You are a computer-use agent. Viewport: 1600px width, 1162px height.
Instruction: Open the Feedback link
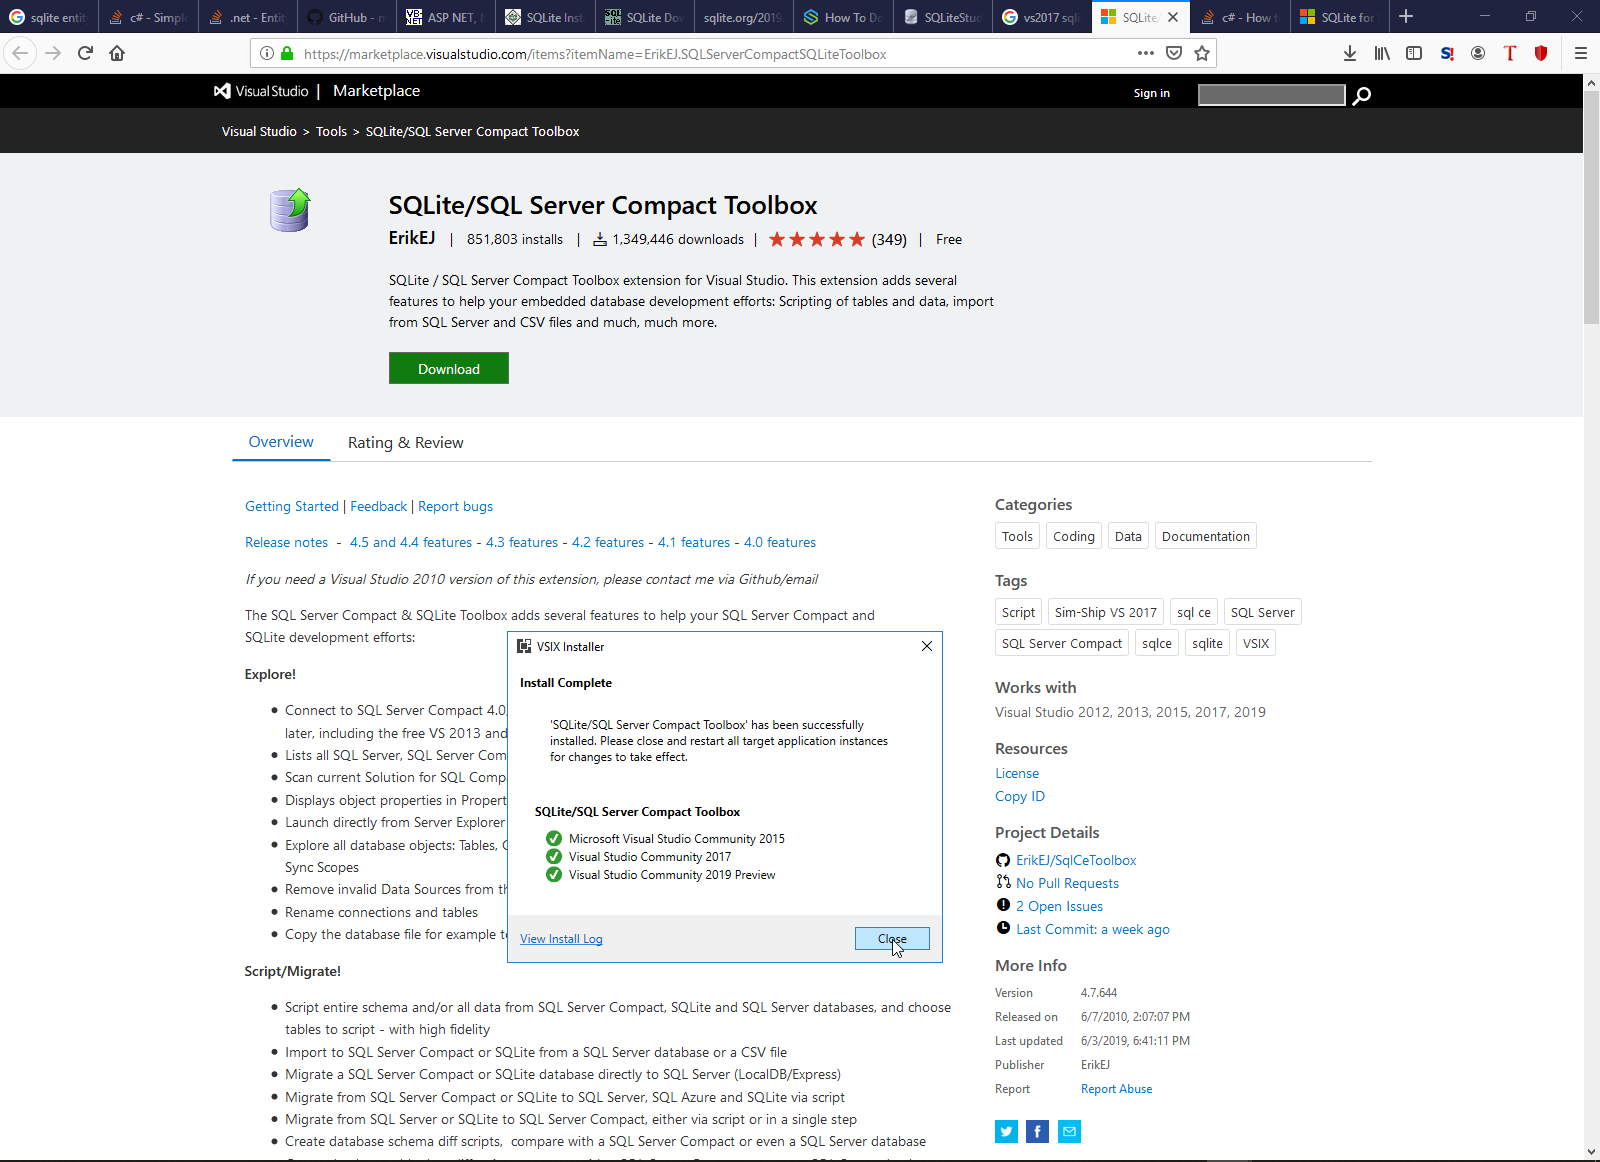[x=379, y=506]
